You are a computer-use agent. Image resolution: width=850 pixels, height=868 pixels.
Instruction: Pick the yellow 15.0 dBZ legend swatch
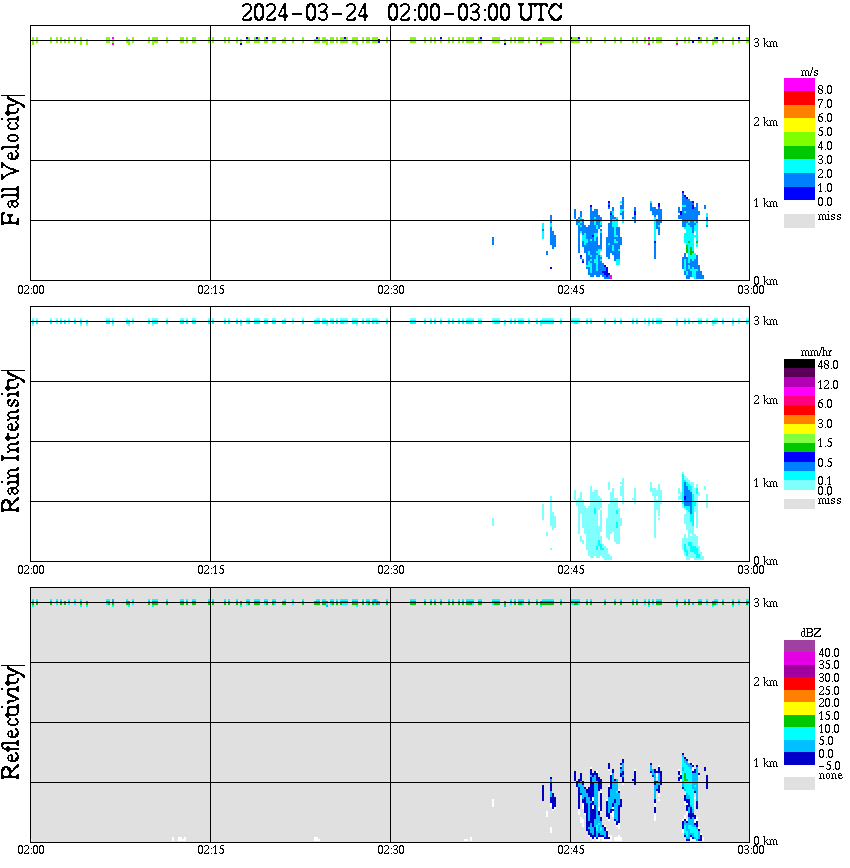coord(799,709)
